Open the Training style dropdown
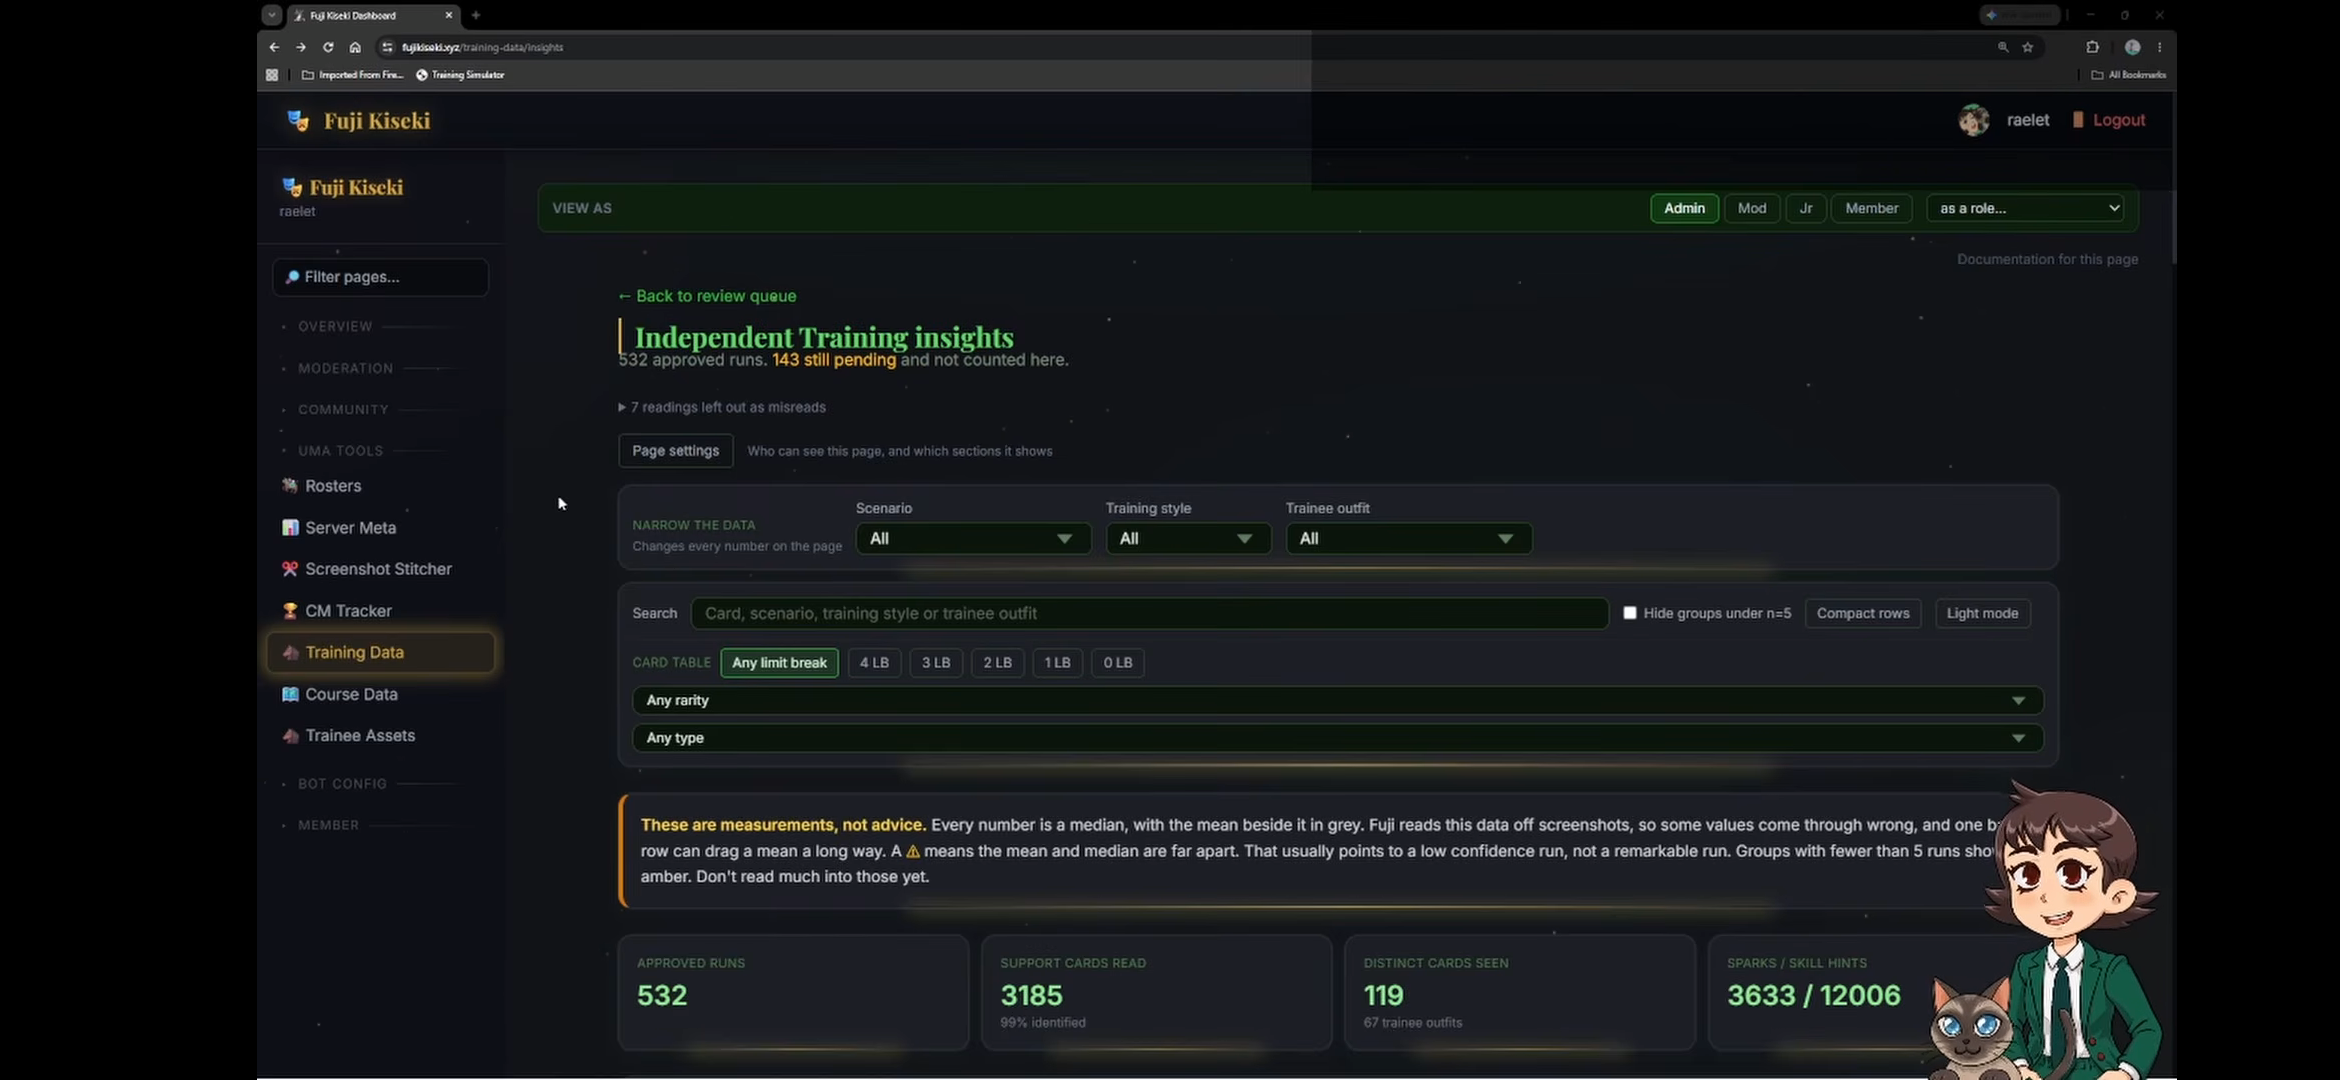 pos(1188,538)
